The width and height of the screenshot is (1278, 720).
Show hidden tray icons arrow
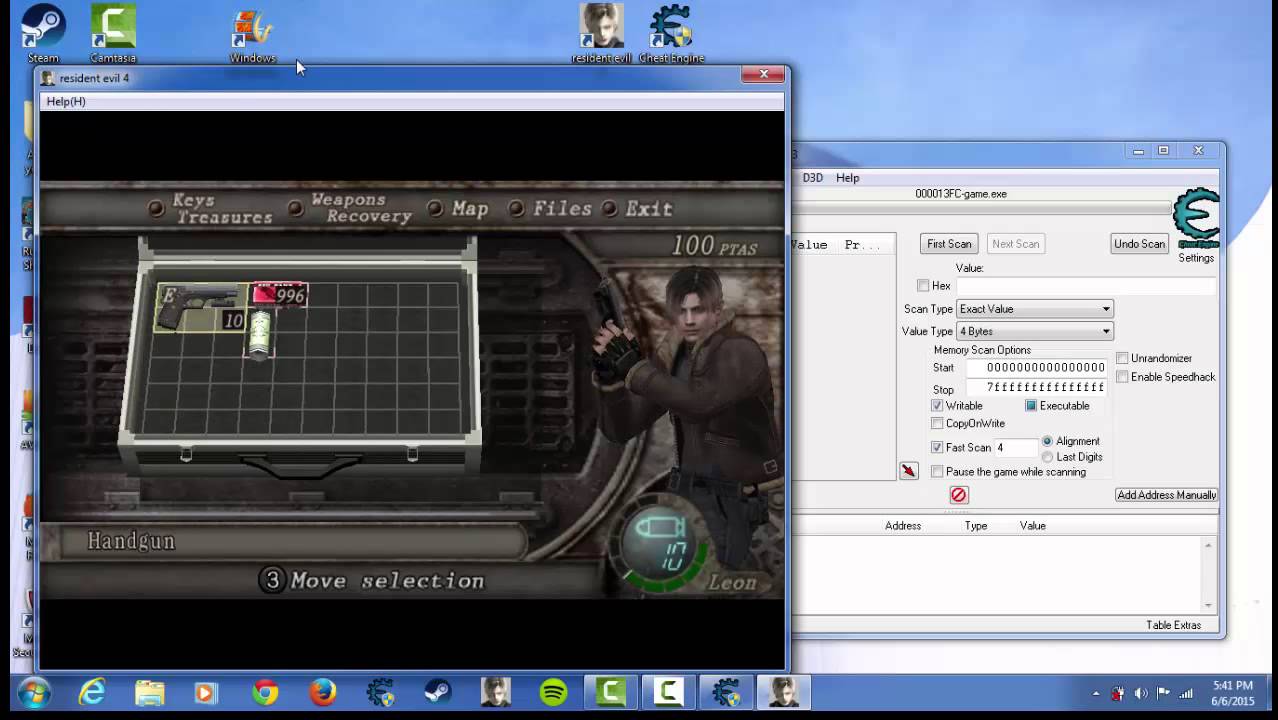tap(1096, 693)
